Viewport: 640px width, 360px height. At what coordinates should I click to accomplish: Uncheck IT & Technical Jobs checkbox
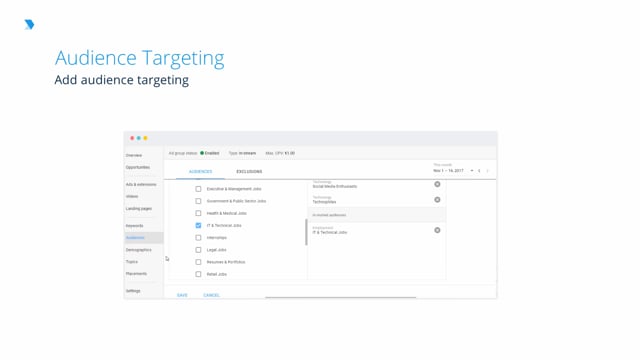click(198, 225)
